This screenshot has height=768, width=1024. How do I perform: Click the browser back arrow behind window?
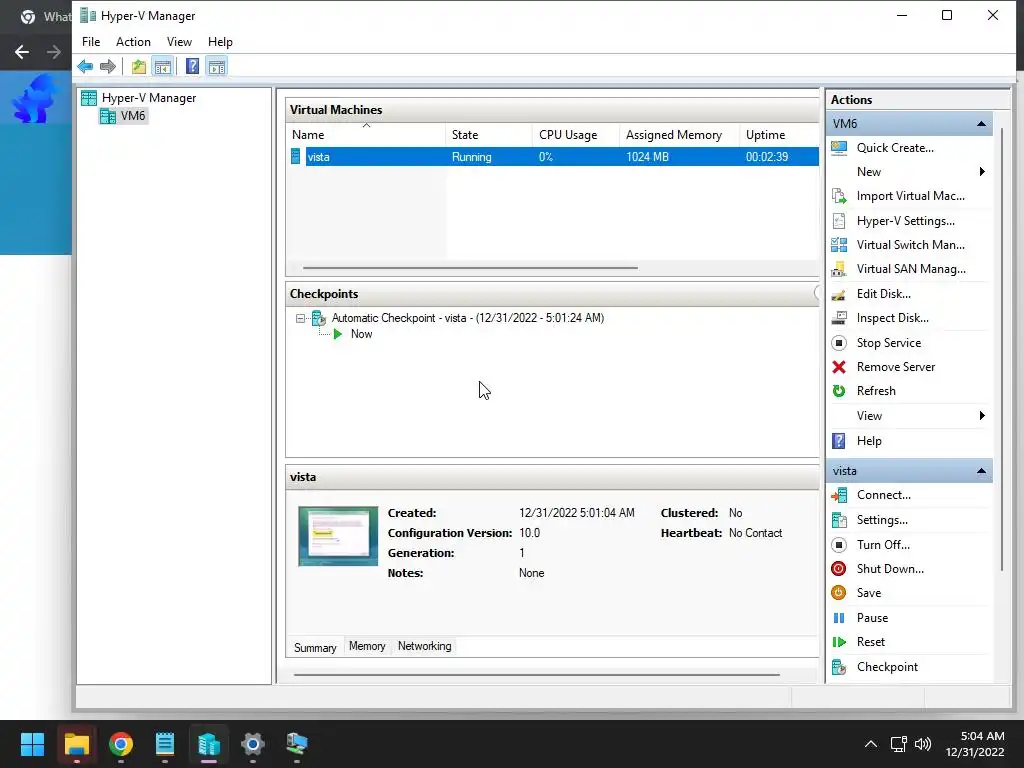pyautogui.click(x=22, y=52)
